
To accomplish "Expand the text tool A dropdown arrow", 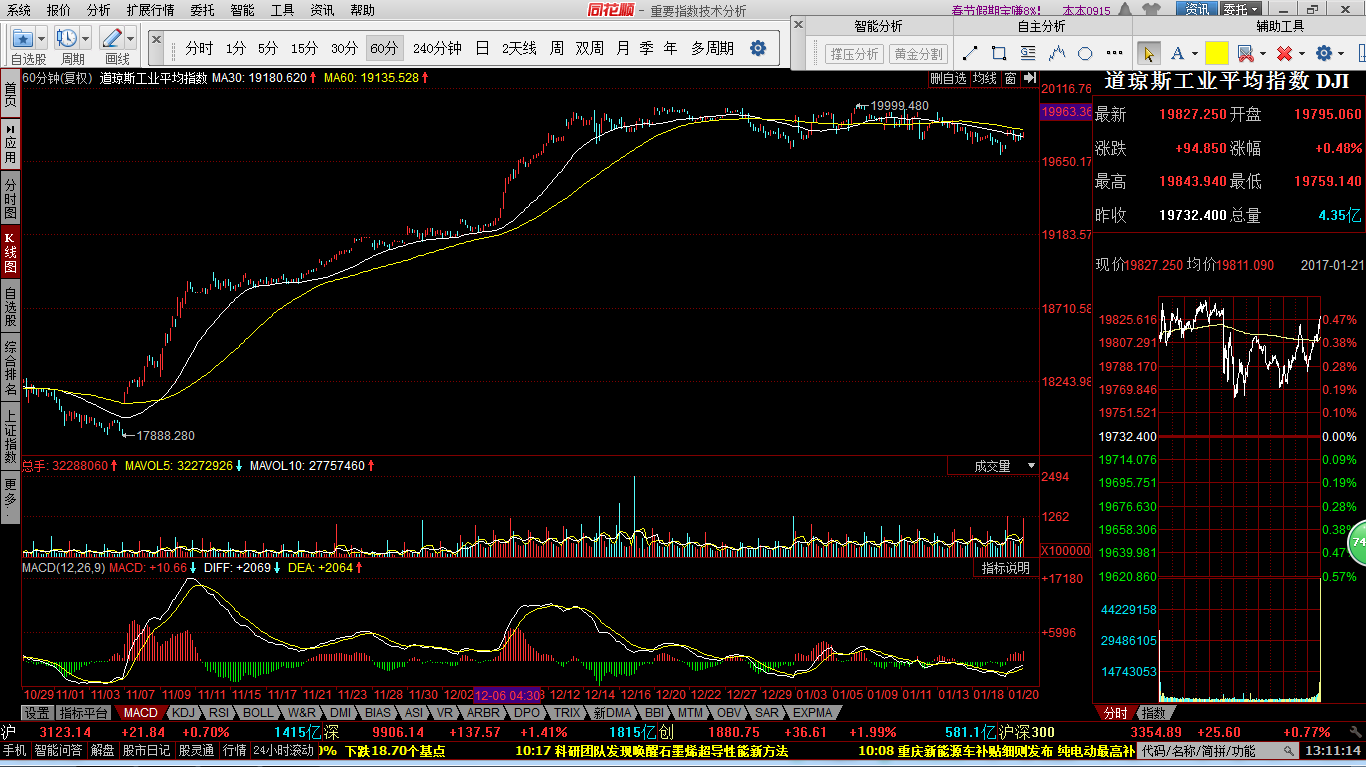I will [x=1194, y=53].
